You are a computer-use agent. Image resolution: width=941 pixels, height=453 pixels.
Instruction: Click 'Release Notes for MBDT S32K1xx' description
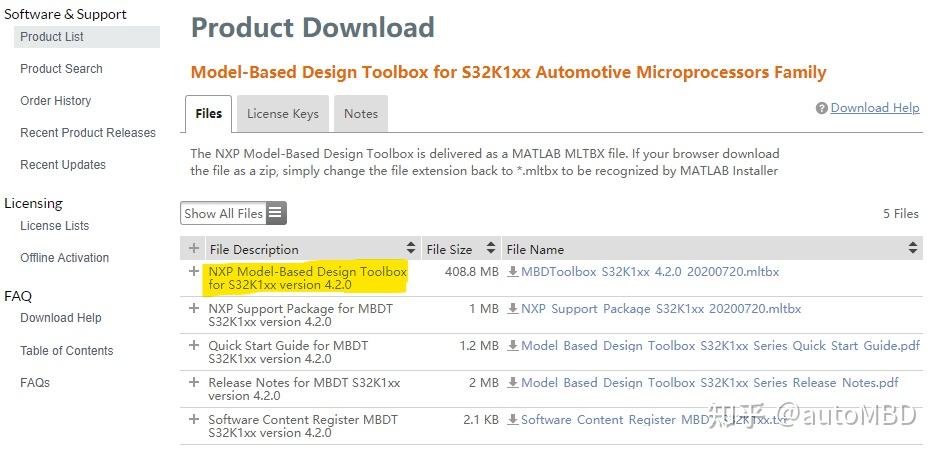[x=304, y=389]
